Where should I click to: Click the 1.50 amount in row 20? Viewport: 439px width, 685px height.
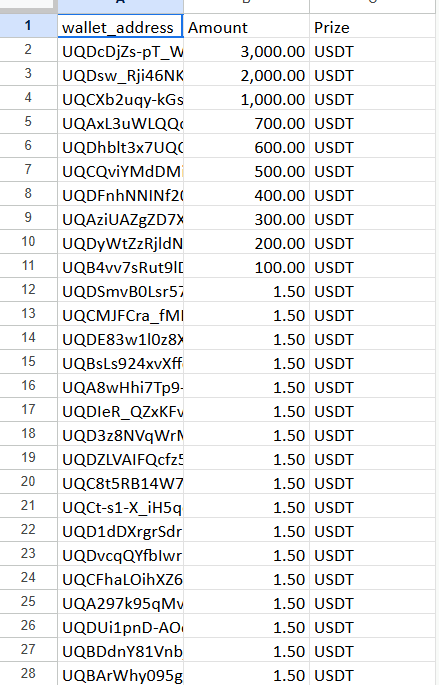246,482
